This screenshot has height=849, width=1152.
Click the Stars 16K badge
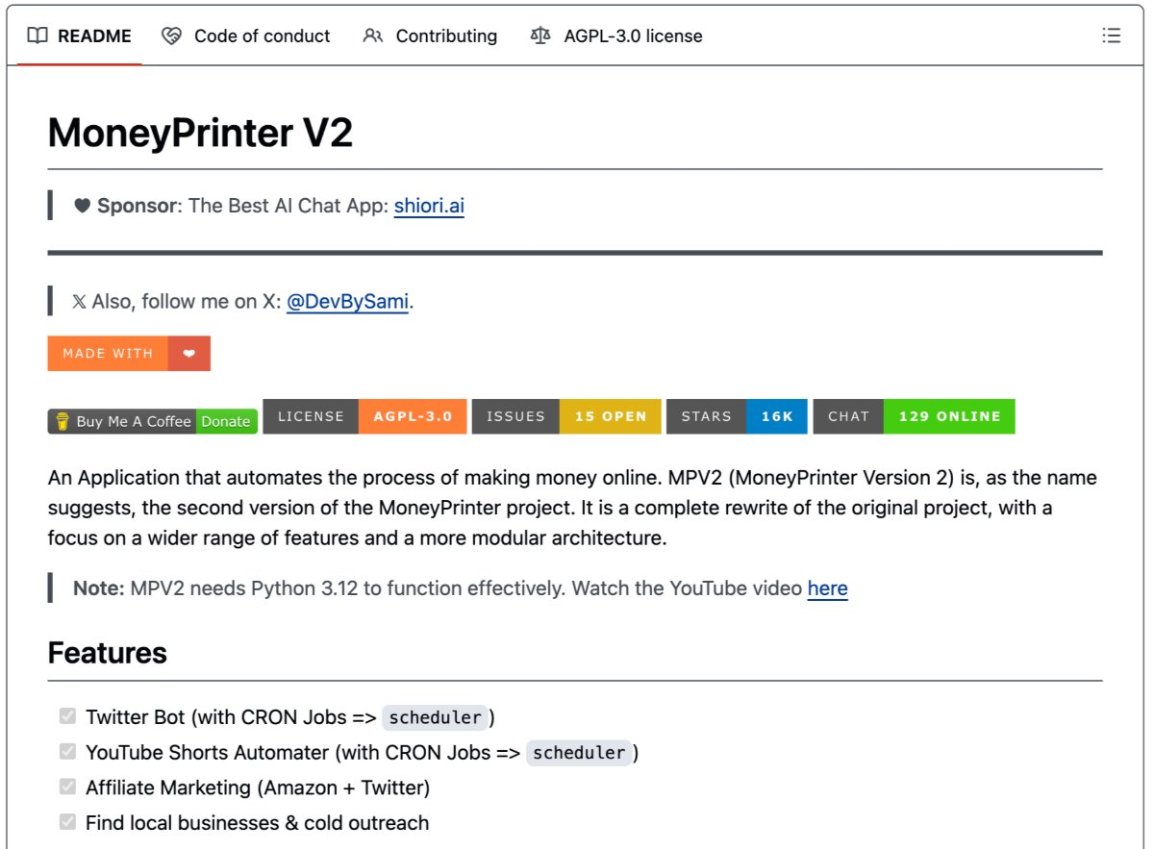coord(737,416)
